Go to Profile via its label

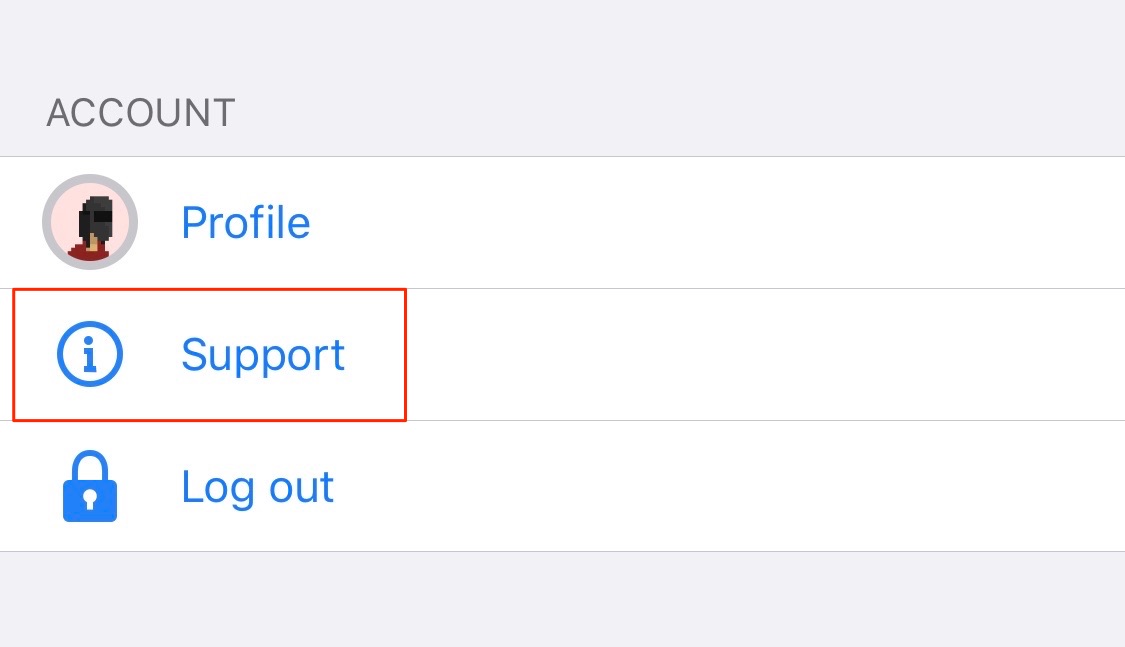pyautogui.click(x=245, y=222)
